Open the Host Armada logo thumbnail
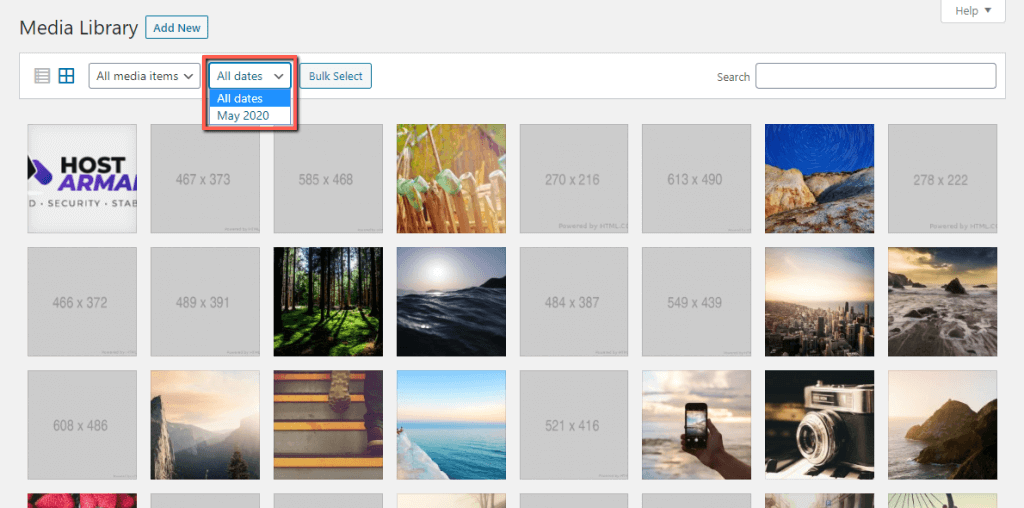This screenshot has width=1024, height=508. click(82, 179)
